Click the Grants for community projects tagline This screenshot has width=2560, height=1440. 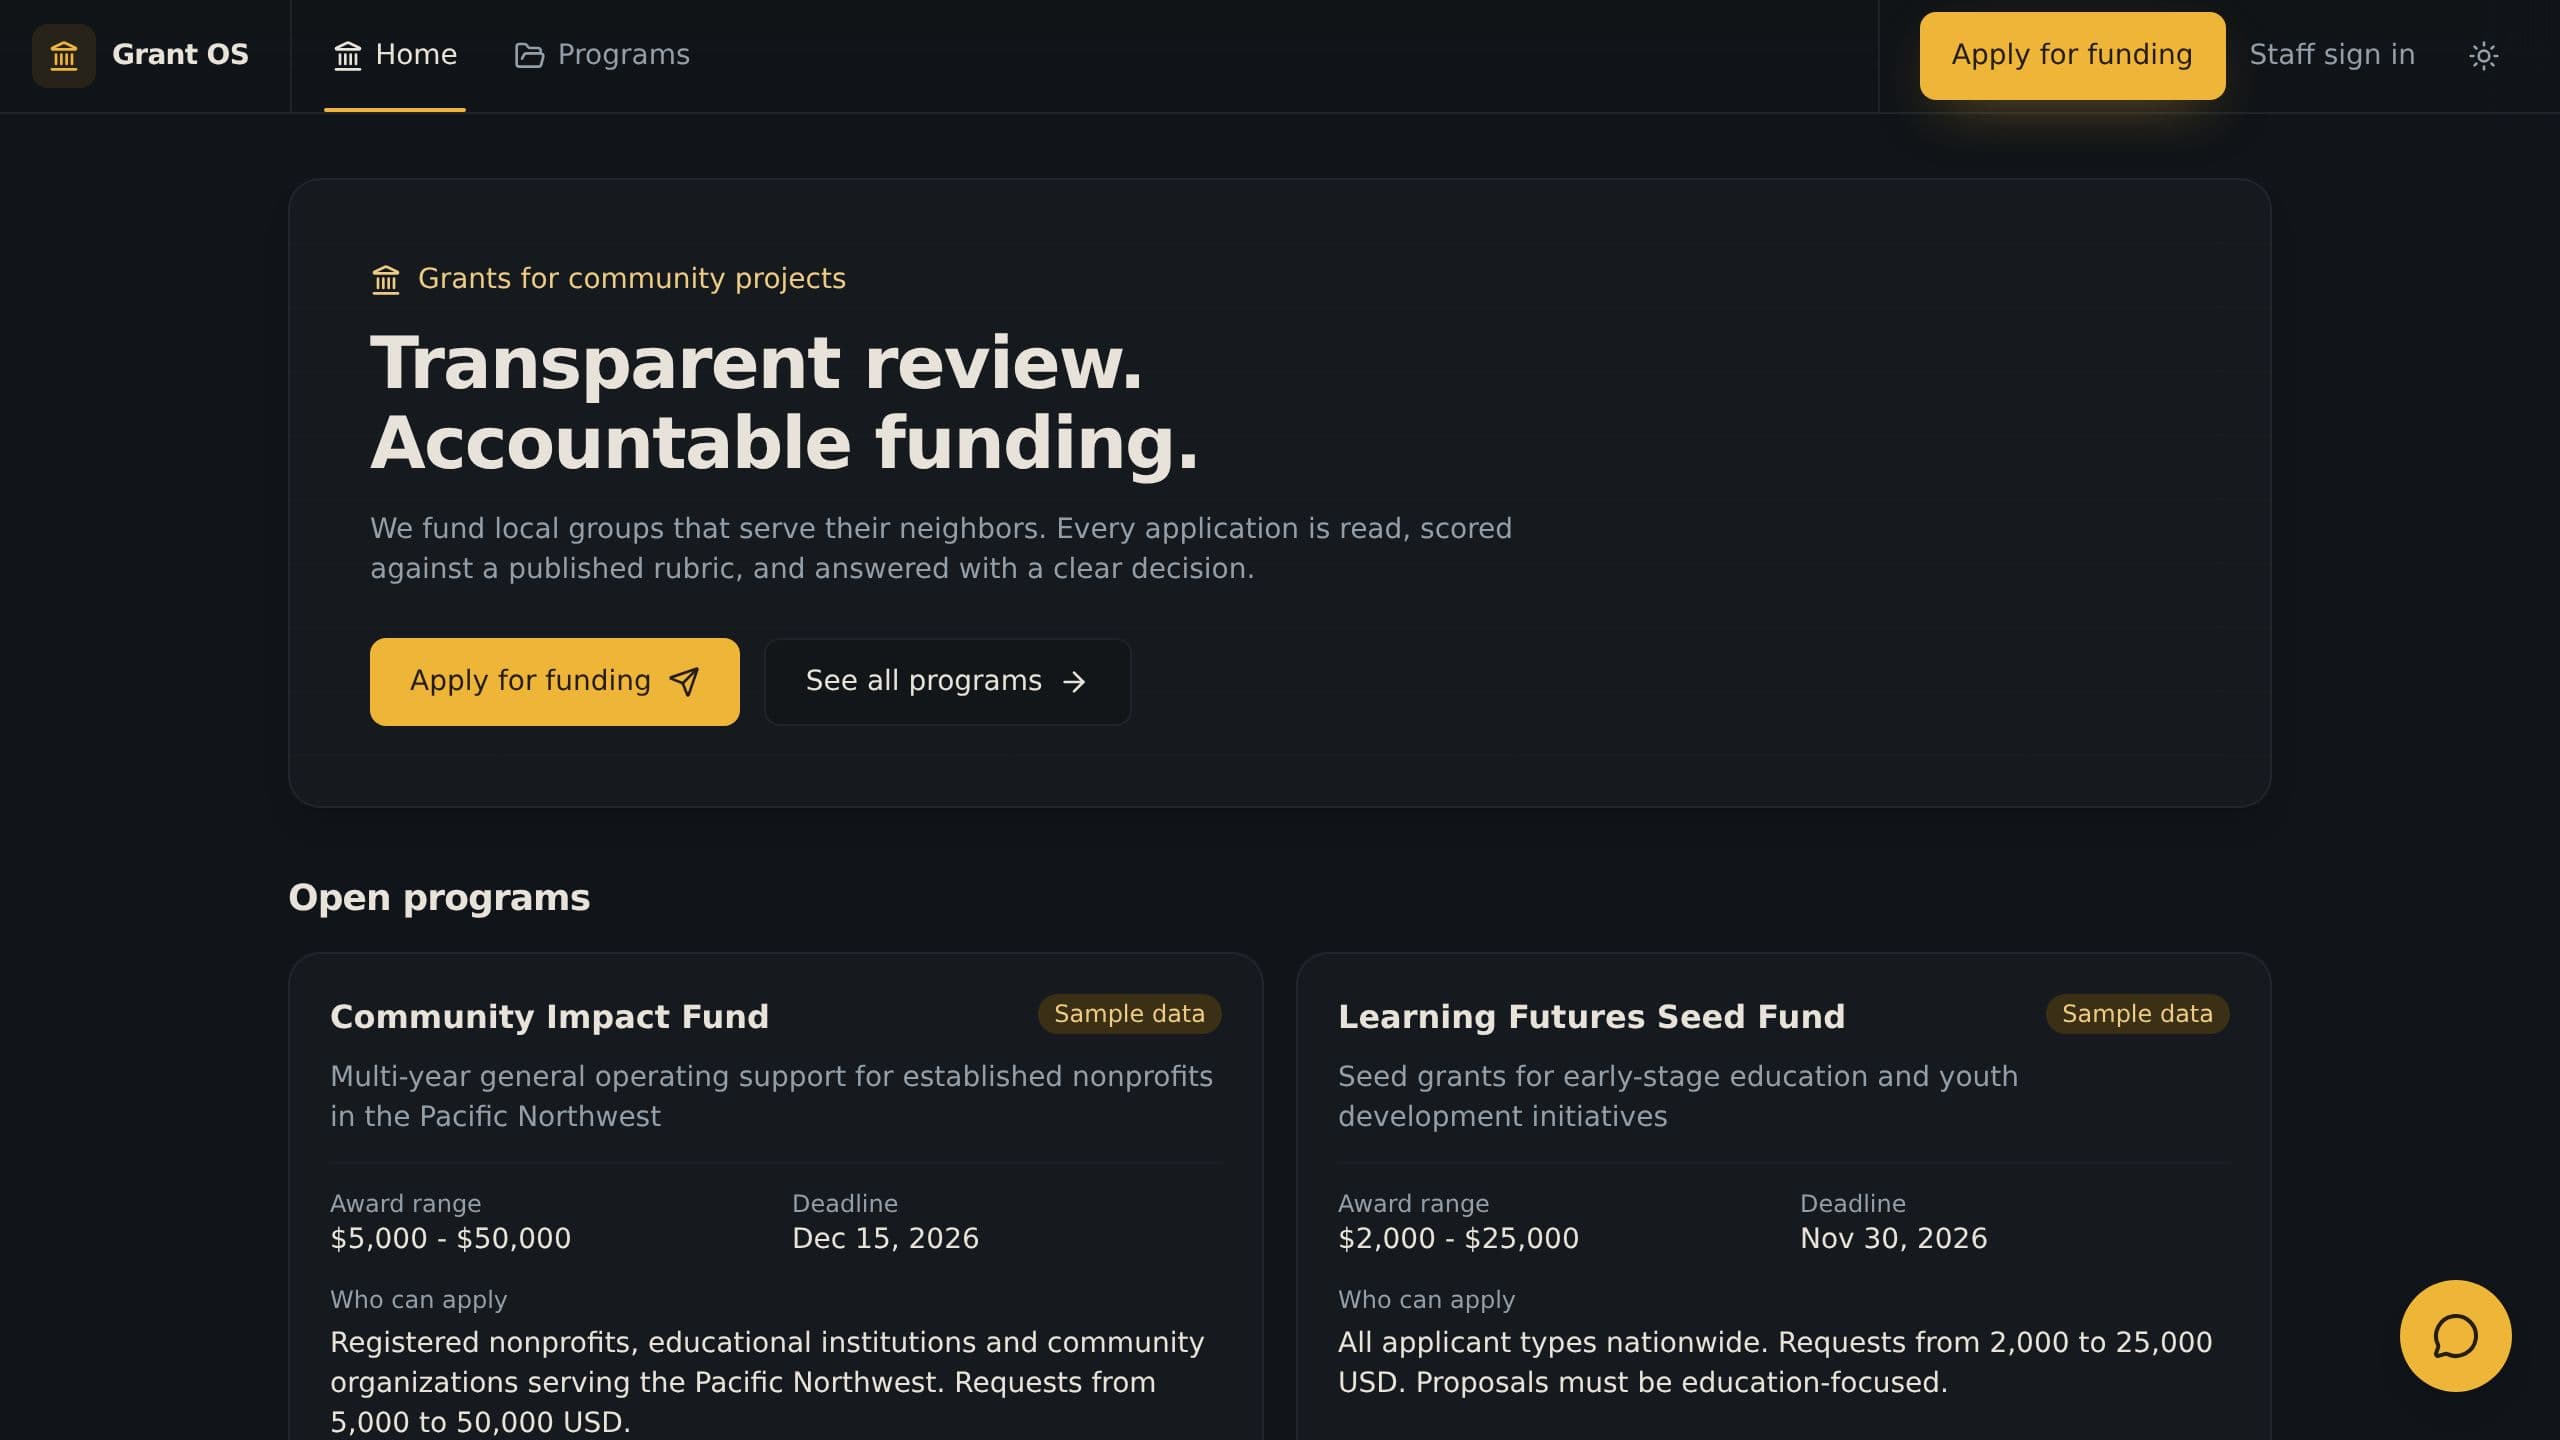pos(632,279)
